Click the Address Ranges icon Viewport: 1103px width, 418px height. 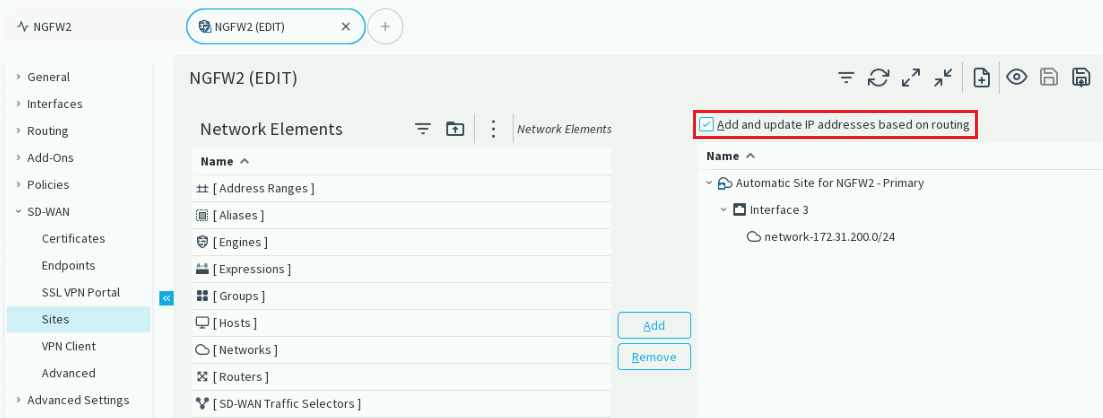(202, 189)
